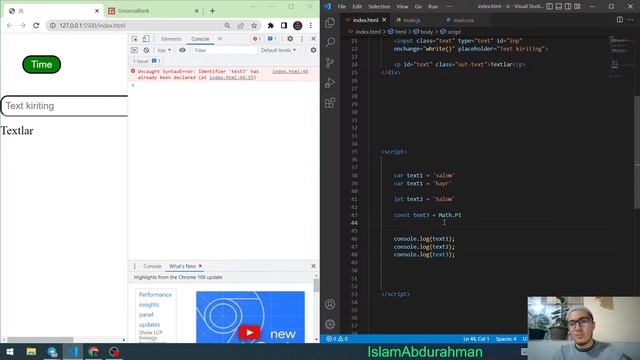Screen dimensions: 640x360
Task: Click errors and warnings count in status bar
Action: [337, 339]
